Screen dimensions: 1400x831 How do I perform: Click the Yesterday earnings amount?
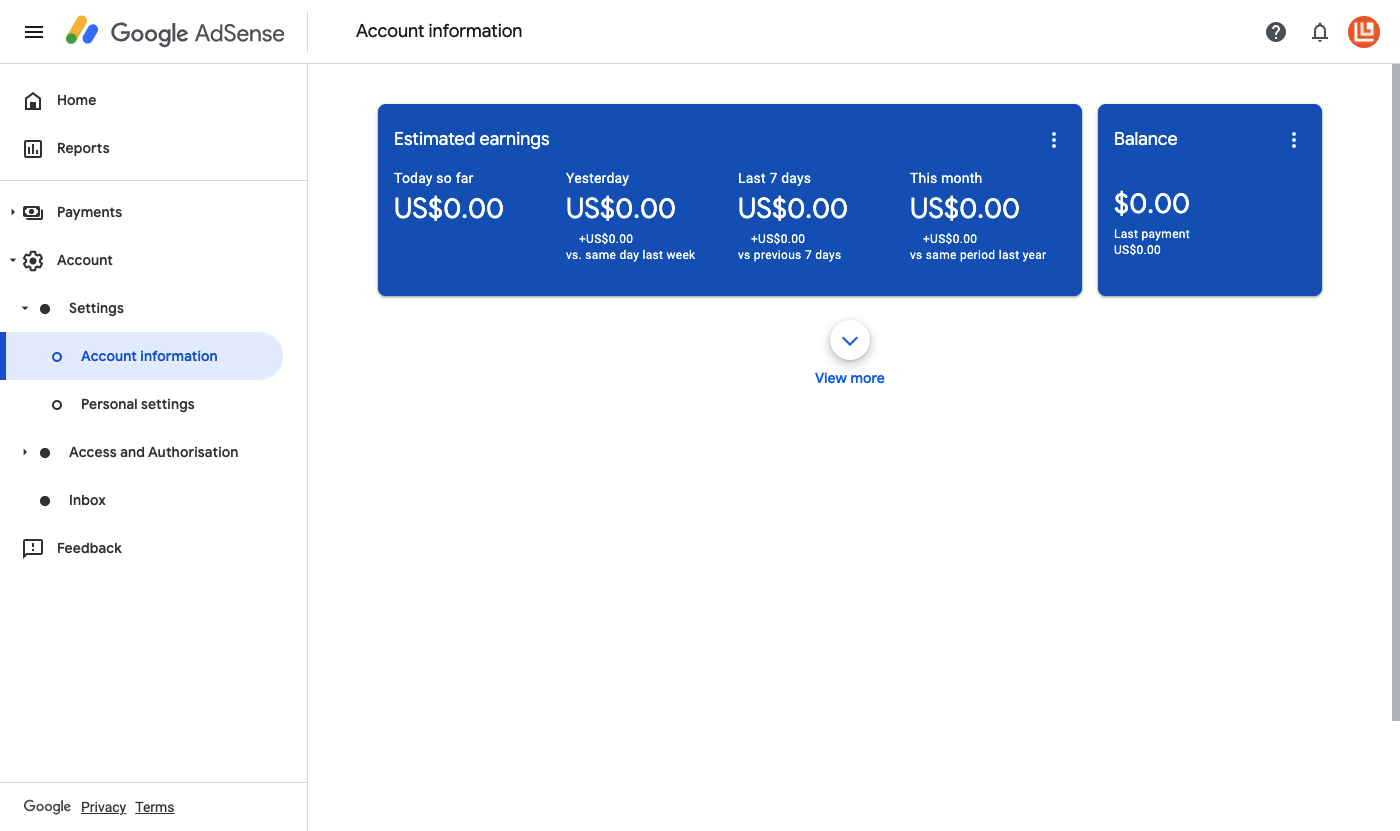point(621,209)
